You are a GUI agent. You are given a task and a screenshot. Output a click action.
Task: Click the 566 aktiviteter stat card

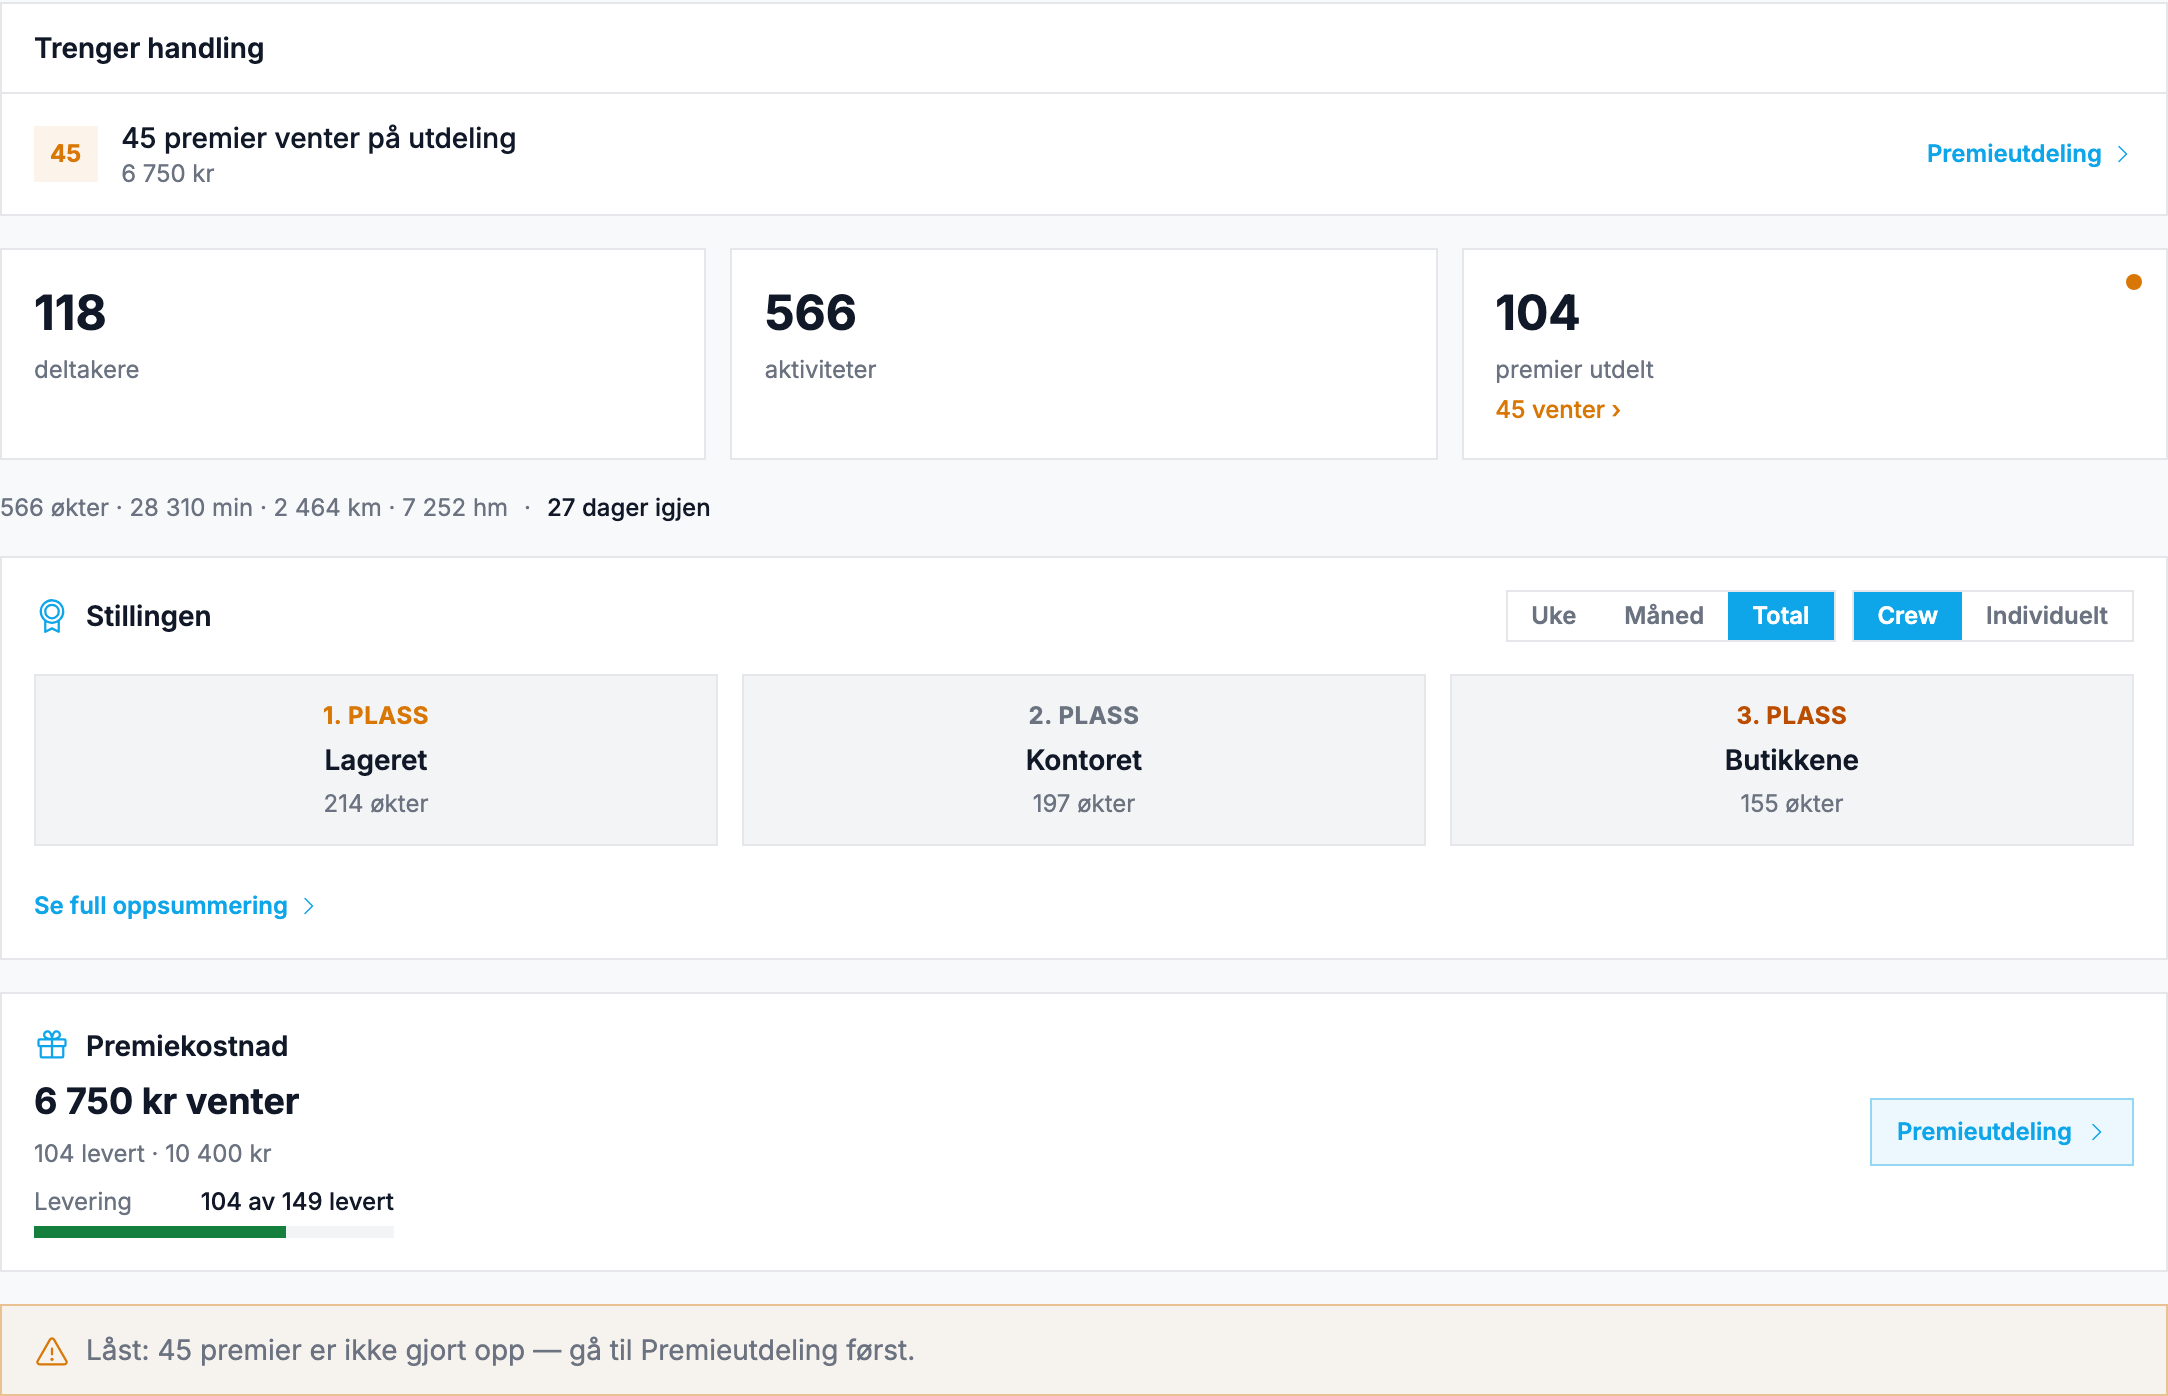1084,354
